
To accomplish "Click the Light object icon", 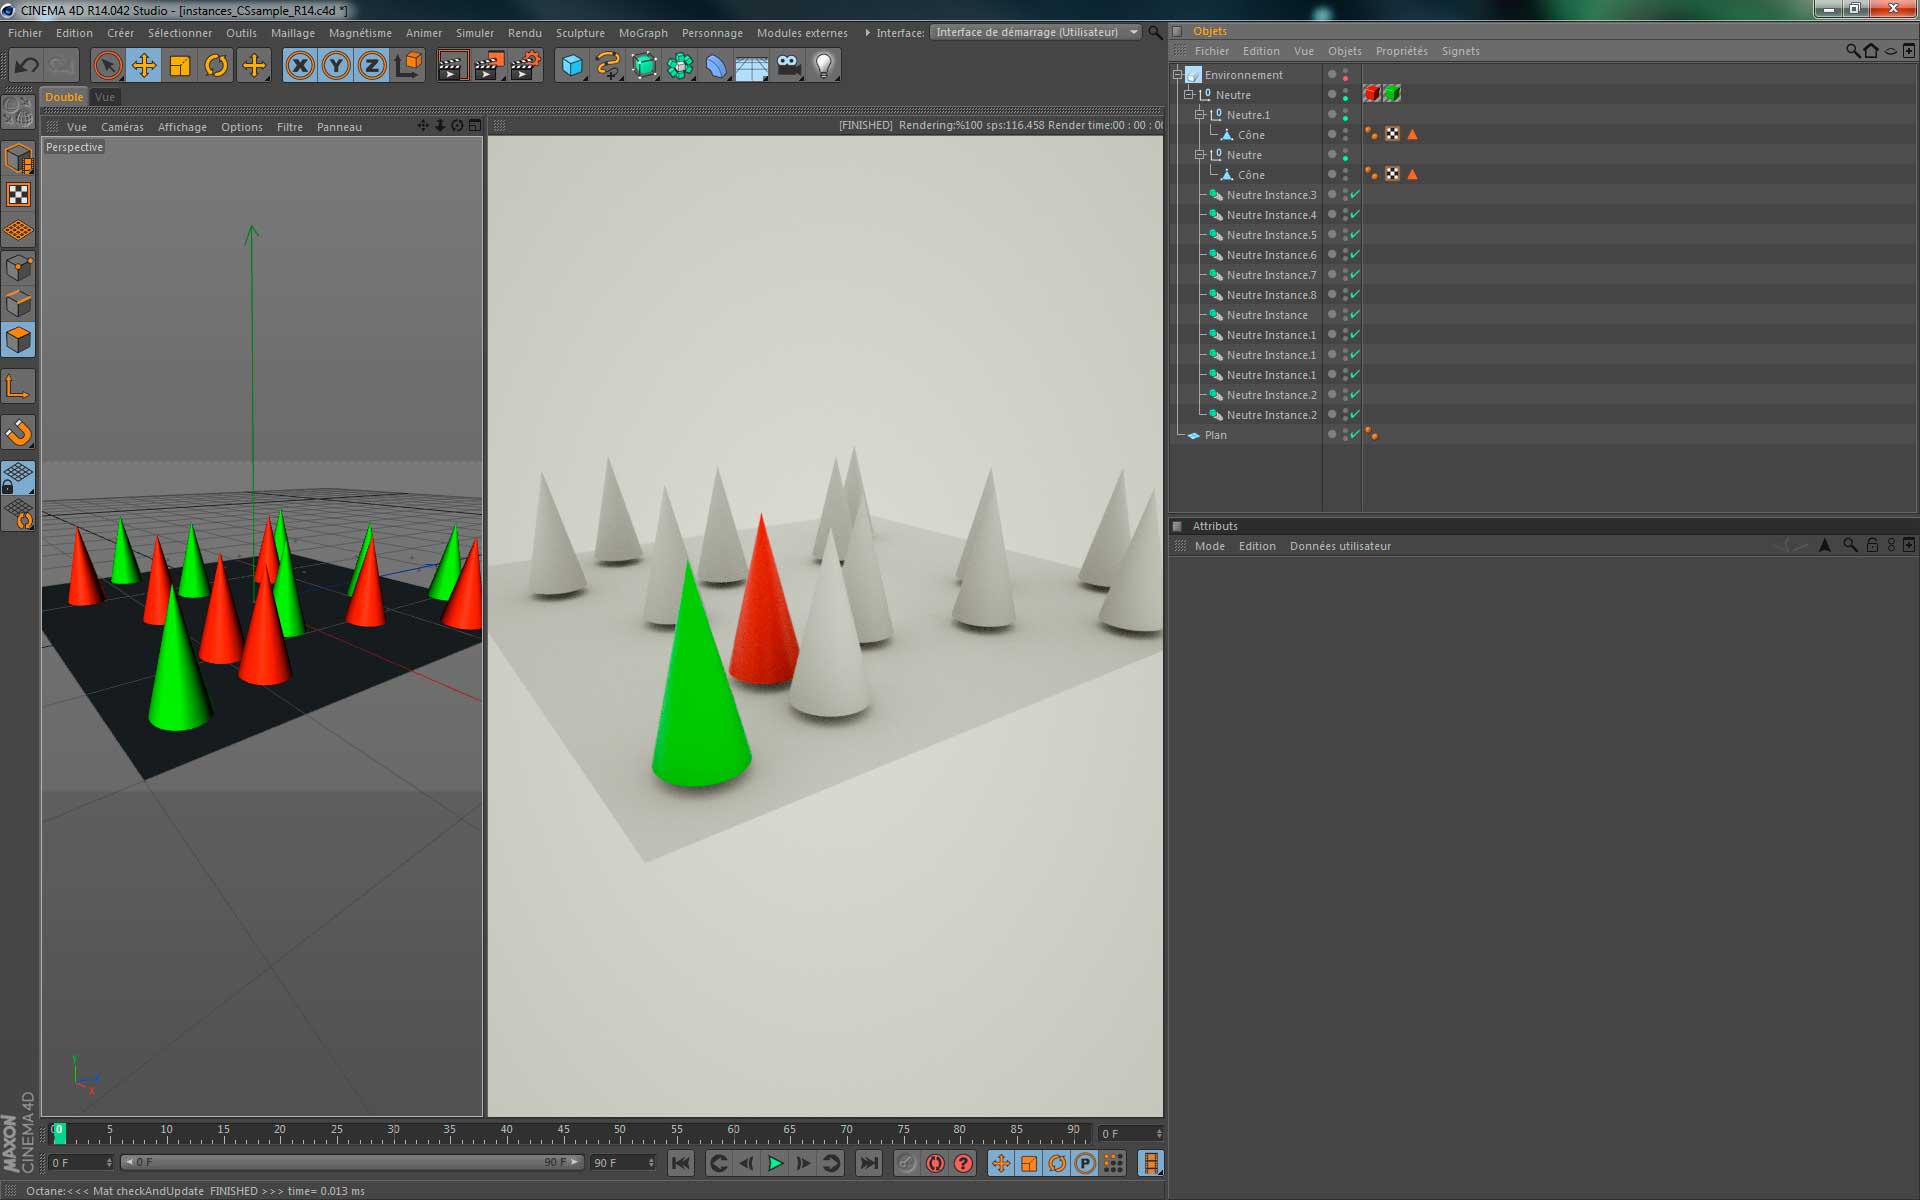I will tap(823, 66).
